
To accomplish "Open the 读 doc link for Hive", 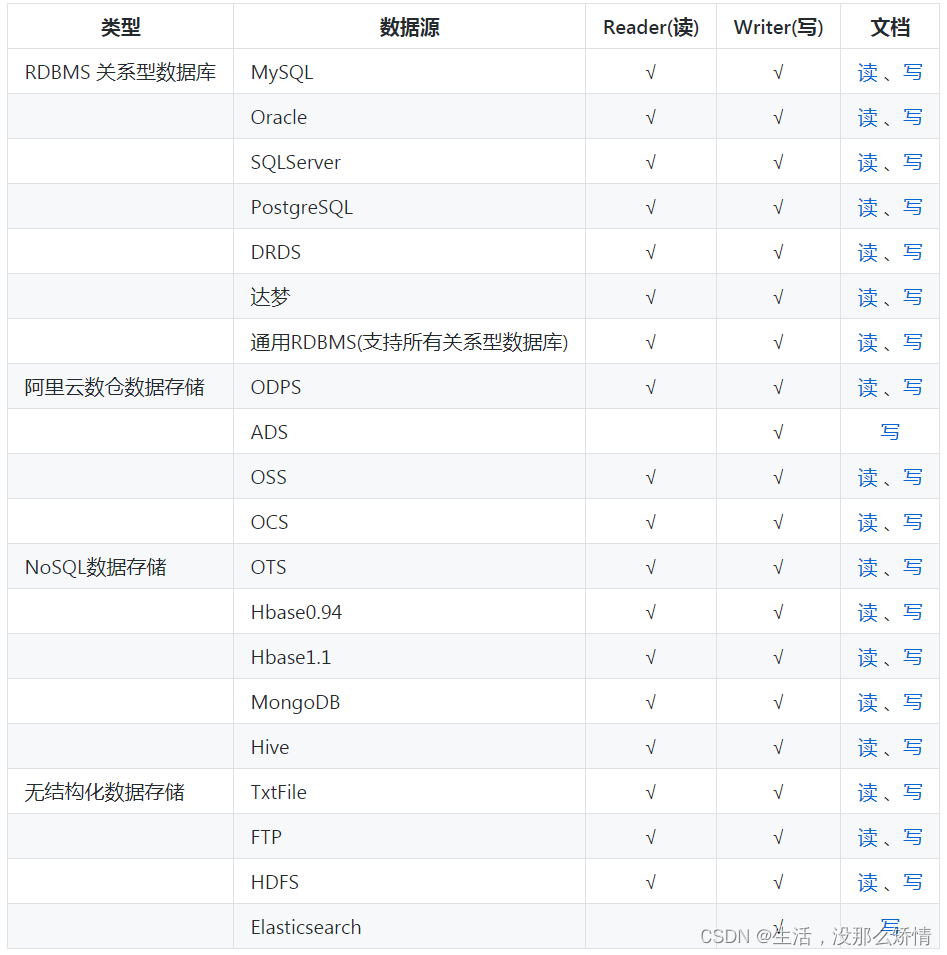I will point(868,747).
